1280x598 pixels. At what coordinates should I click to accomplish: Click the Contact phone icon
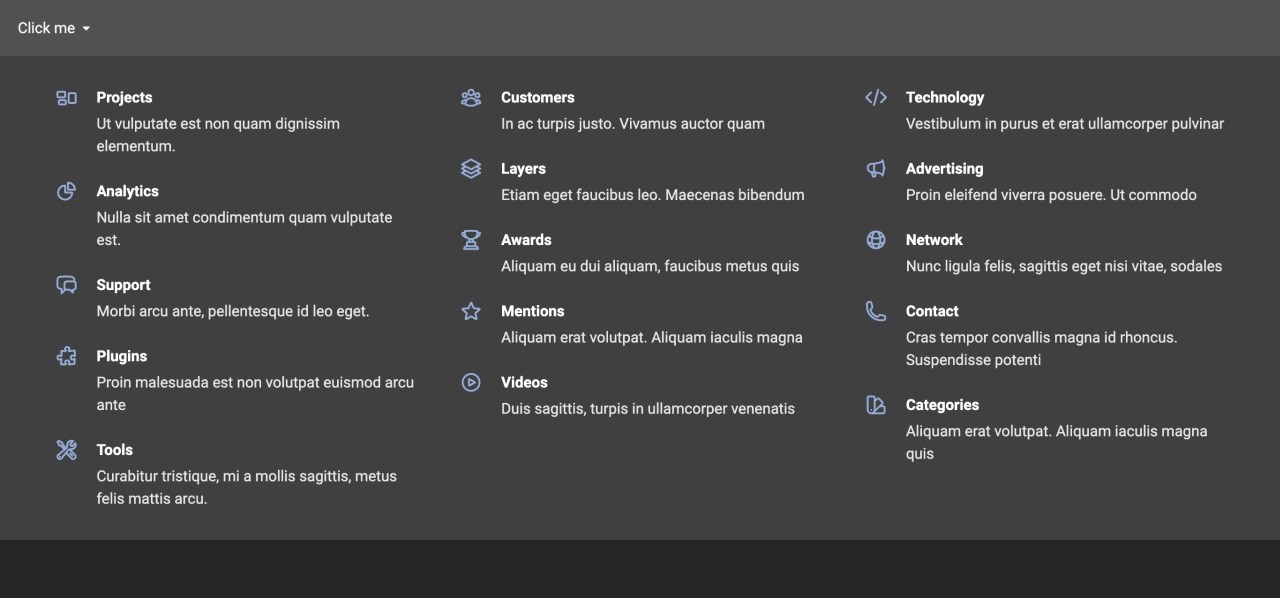tap(876, 311)
